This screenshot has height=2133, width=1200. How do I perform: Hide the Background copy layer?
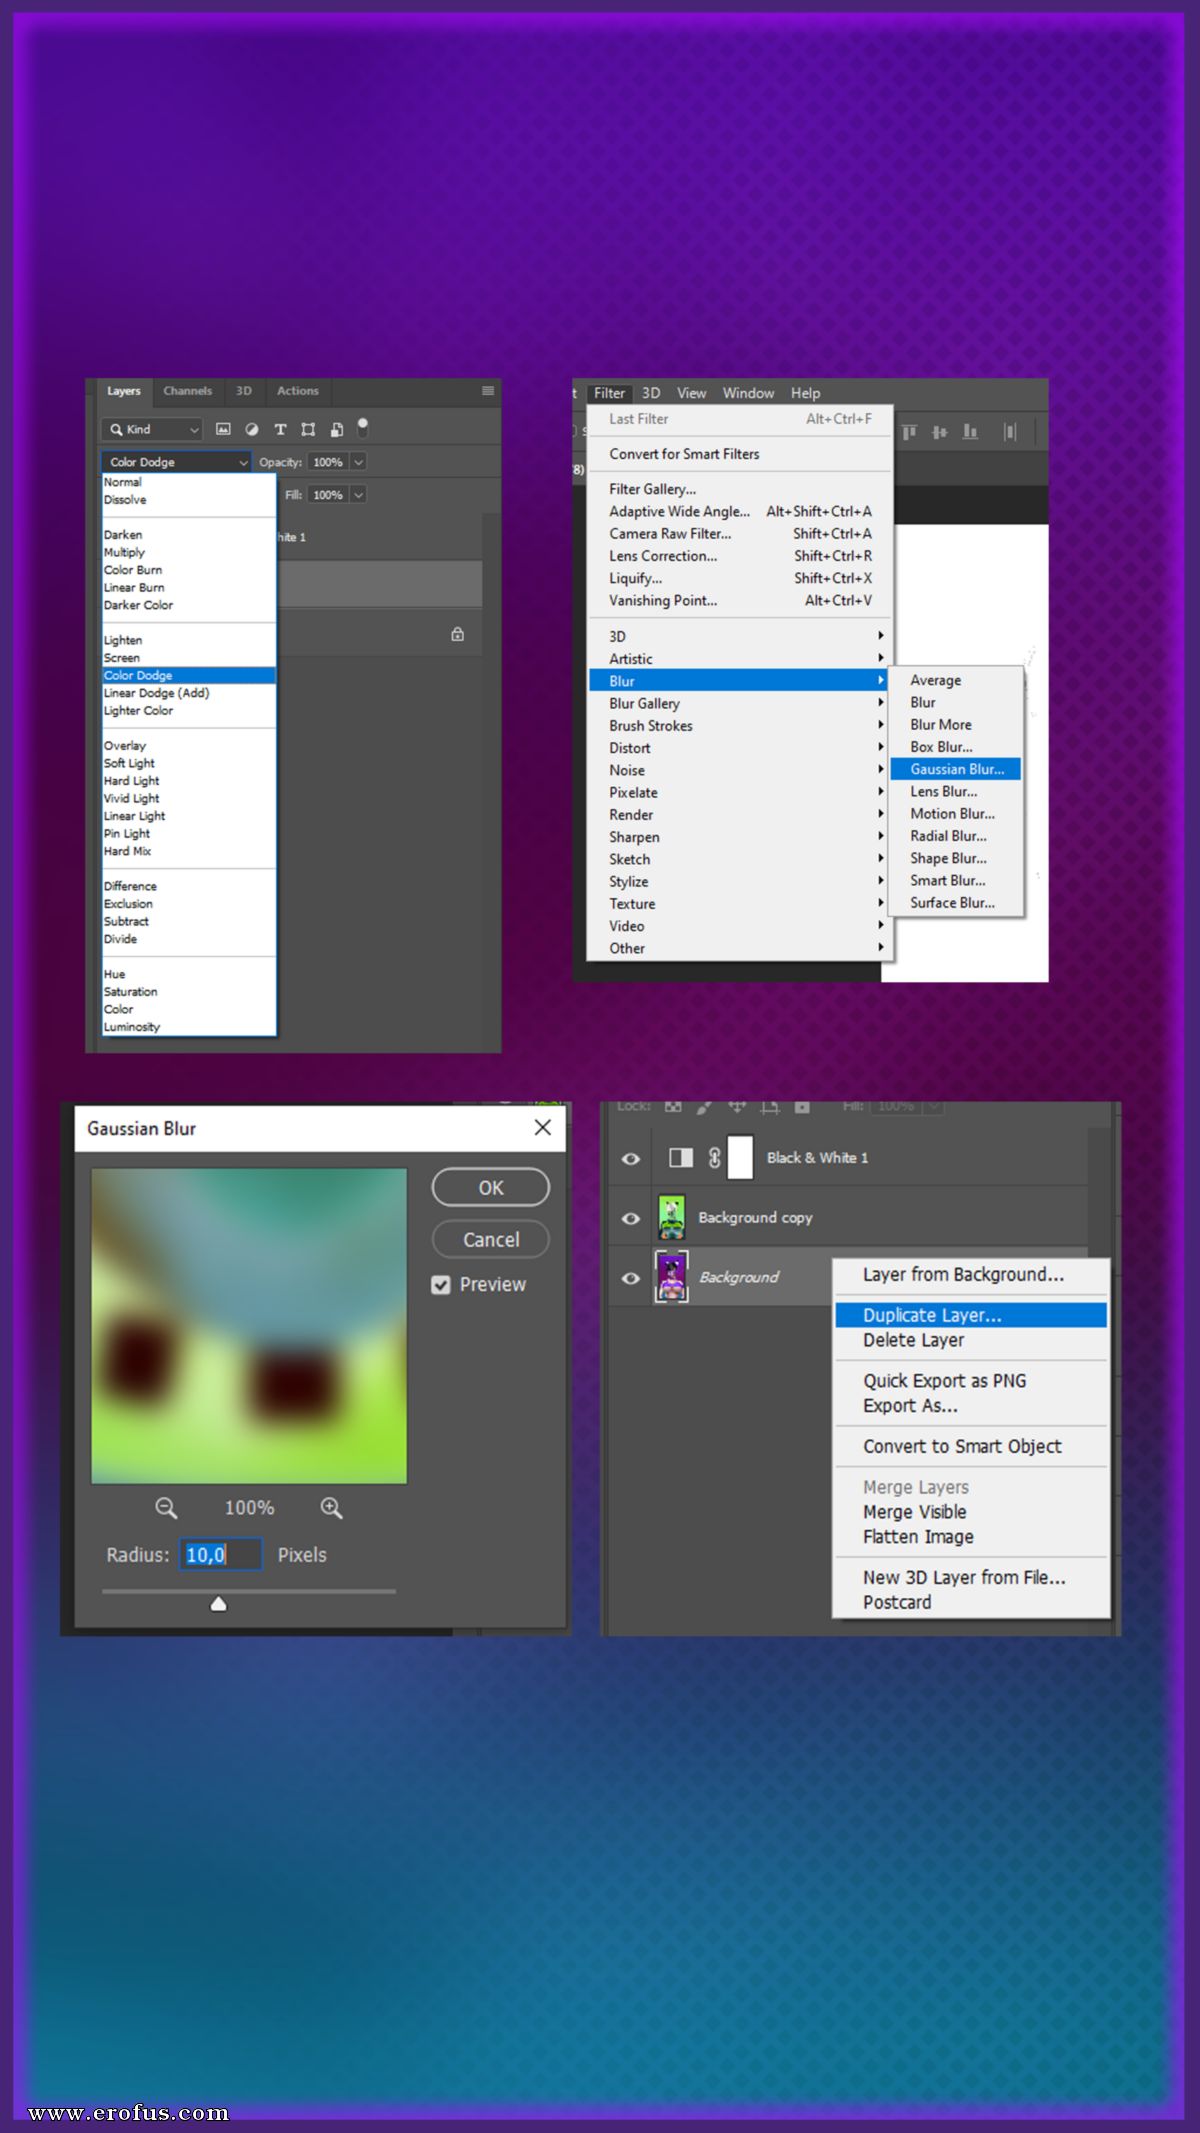pyautogui.click(x=630, y=1218)
